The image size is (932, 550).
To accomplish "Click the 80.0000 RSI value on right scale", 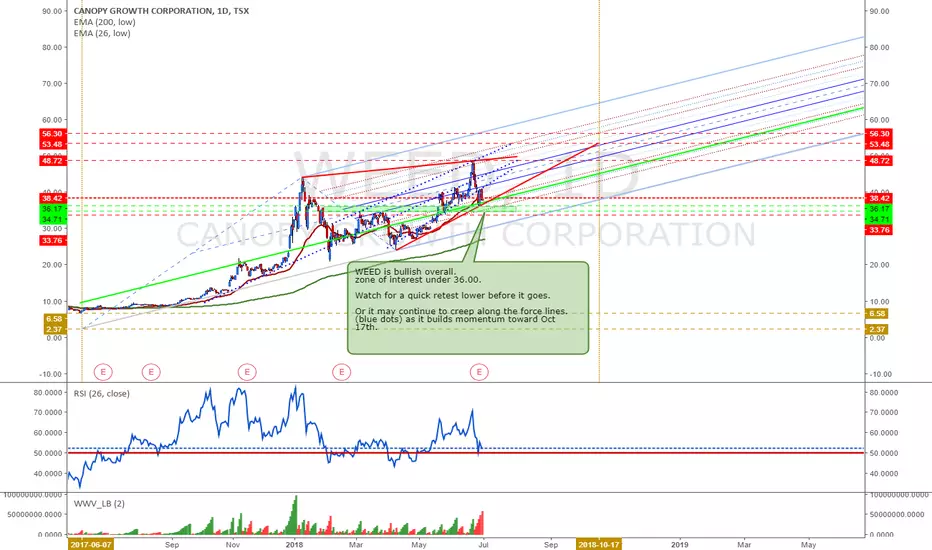I will click(884, 392).
